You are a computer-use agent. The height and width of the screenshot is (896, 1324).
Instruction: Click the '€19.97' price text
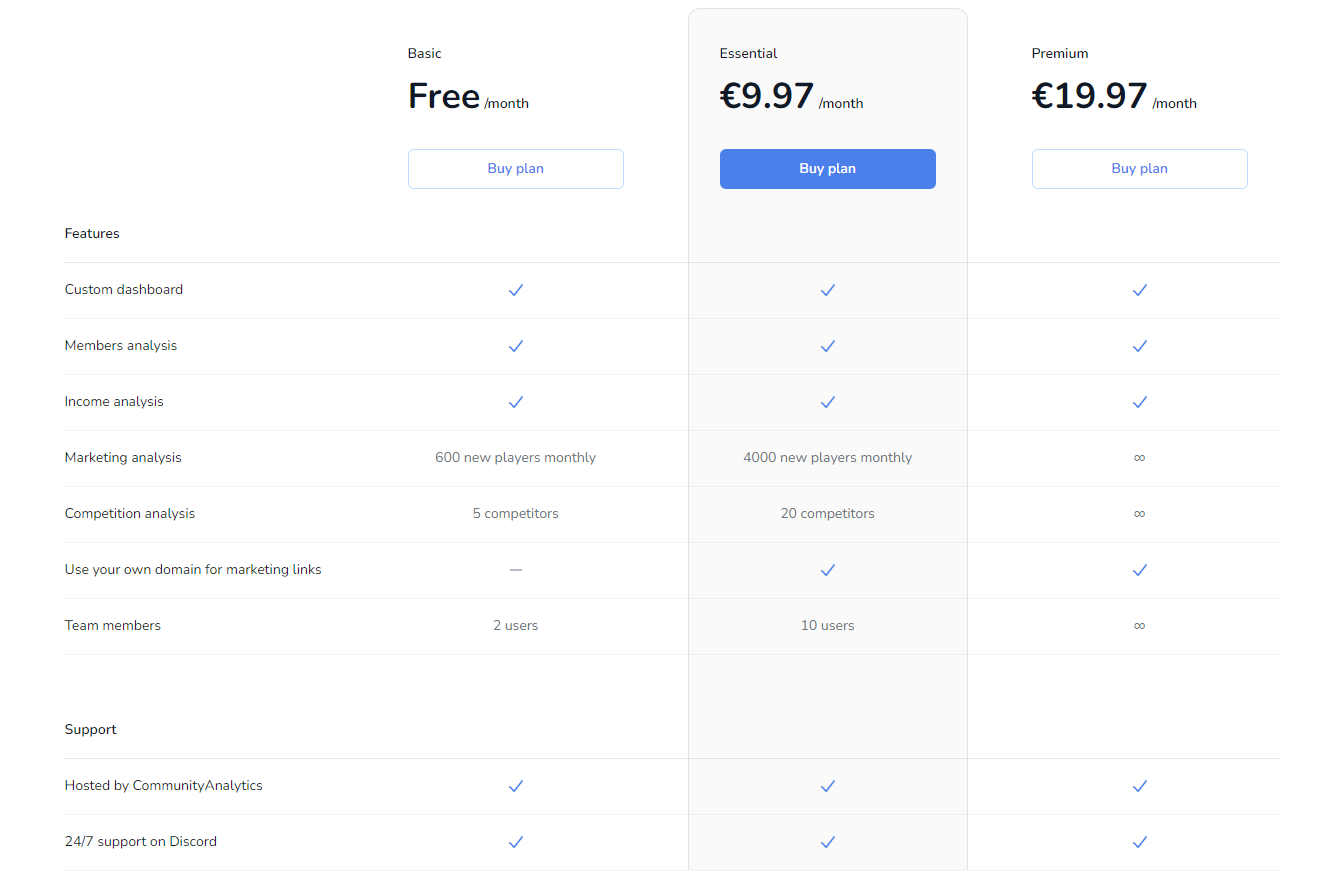[1090, 96]
